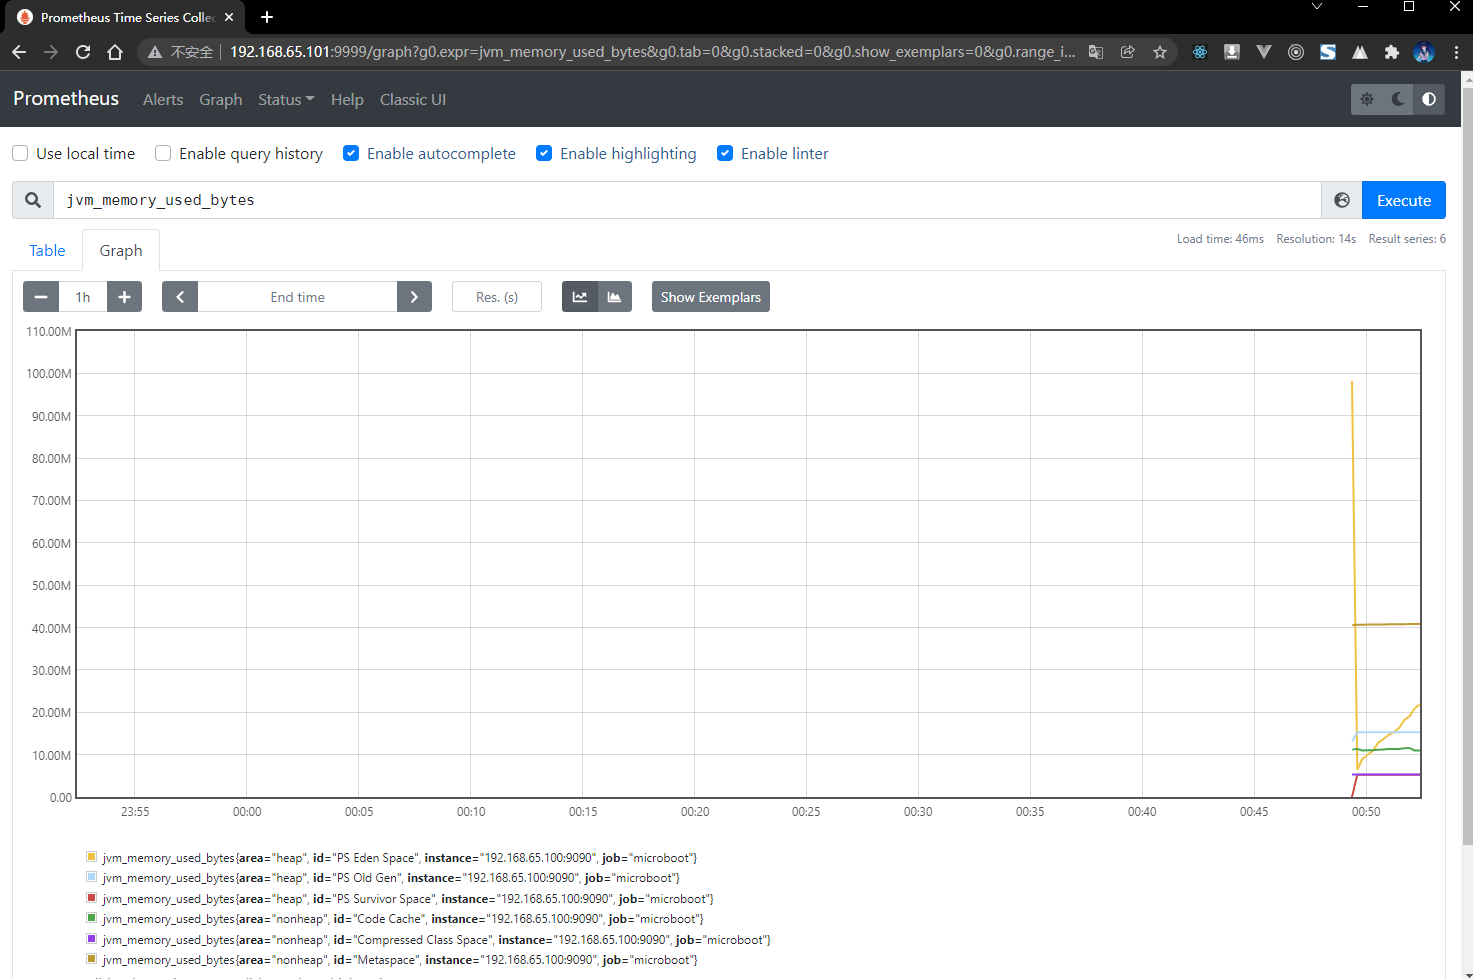Click the Compressed Class Space legend swatch
The width and height of the screenshot is (1473, 979).
tap(92, 939)
